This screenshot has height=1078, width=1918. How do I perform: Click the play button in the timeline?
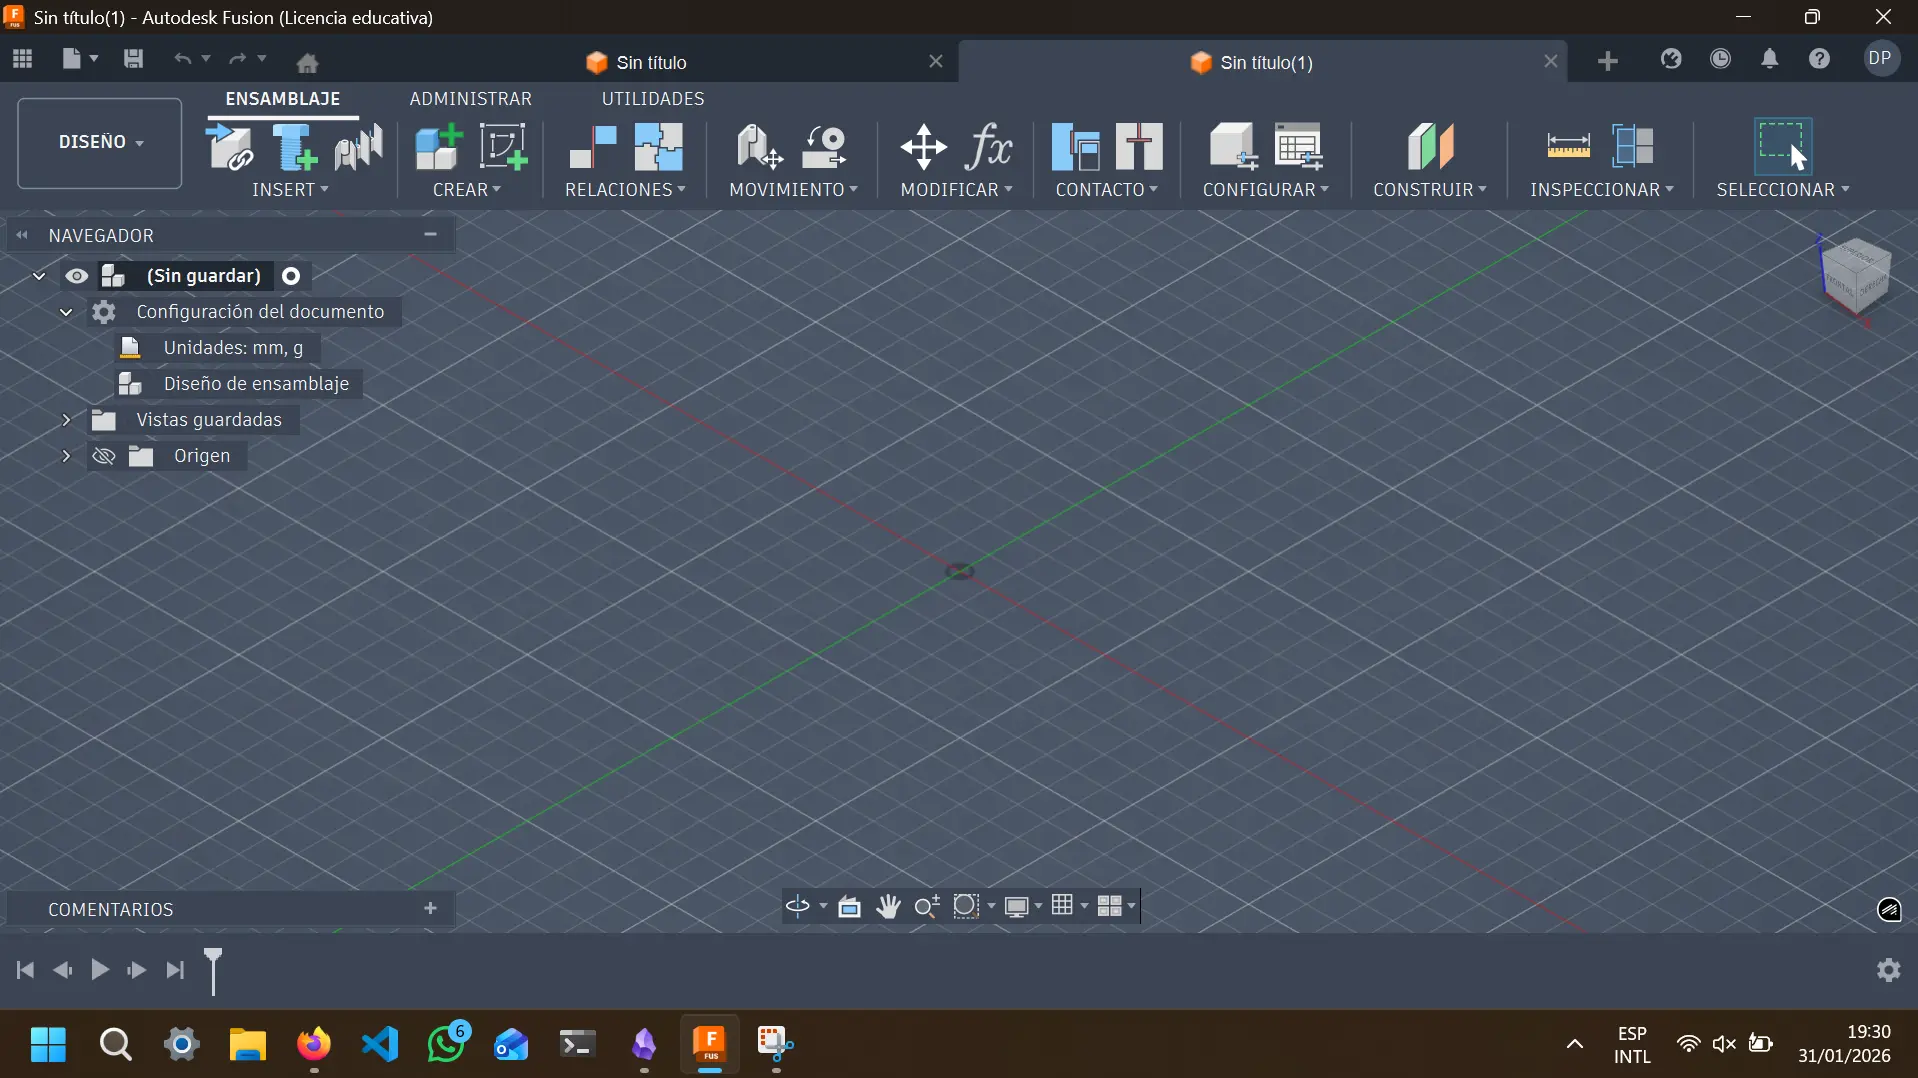99,970
